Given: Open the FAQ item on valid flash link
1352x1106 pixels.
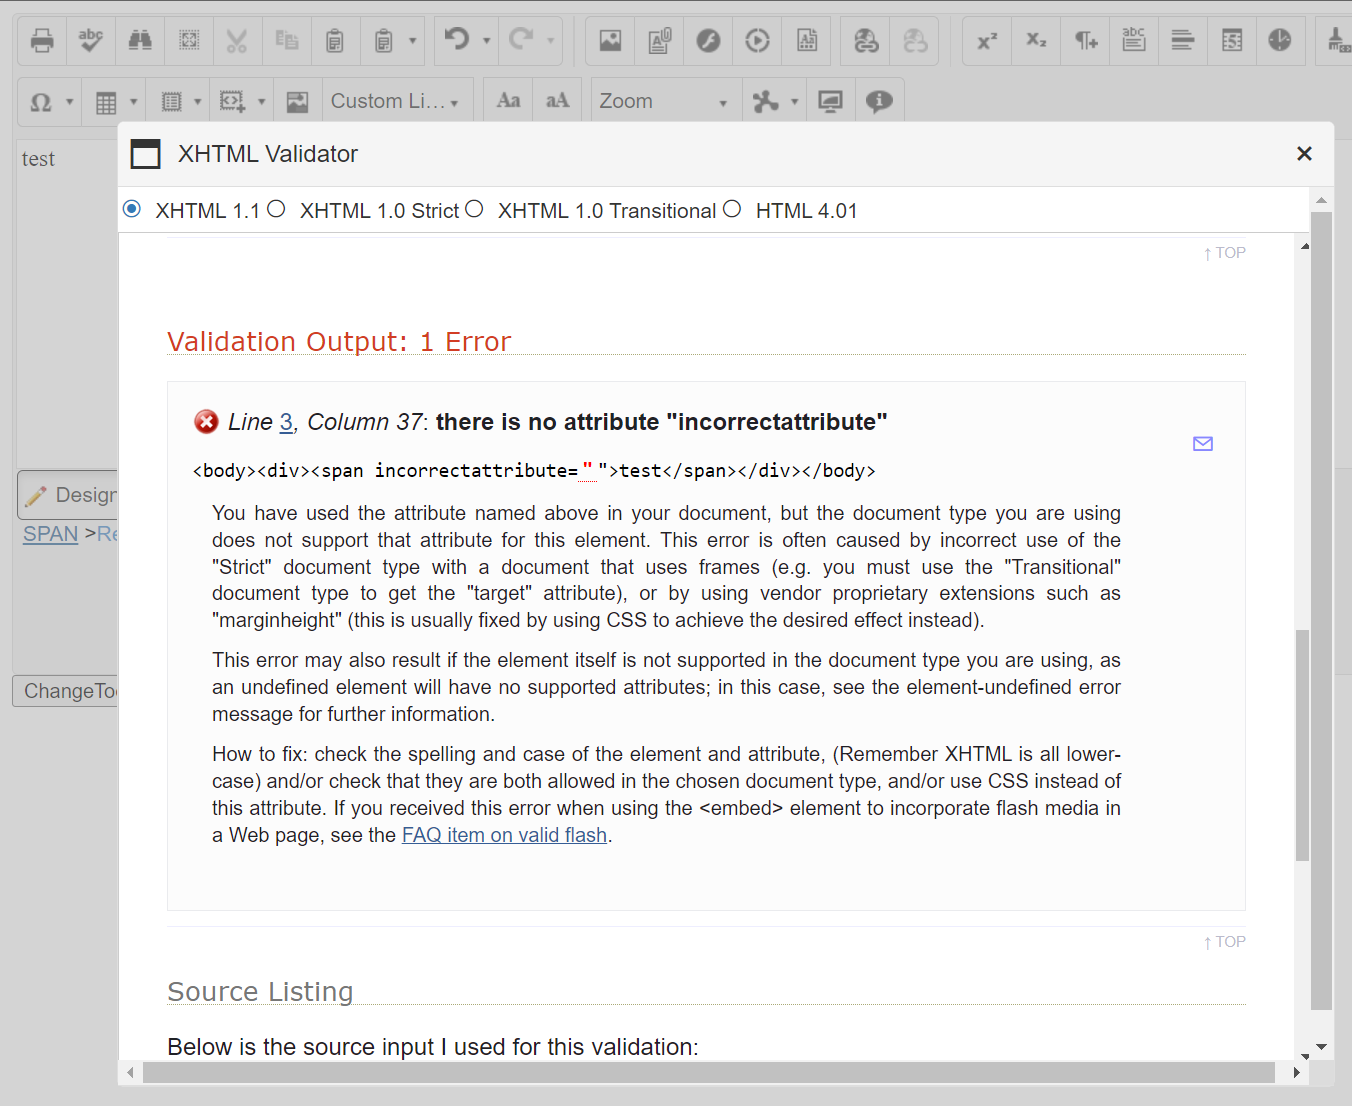Looking at the screenshot, I should click(x=504, y=835).
